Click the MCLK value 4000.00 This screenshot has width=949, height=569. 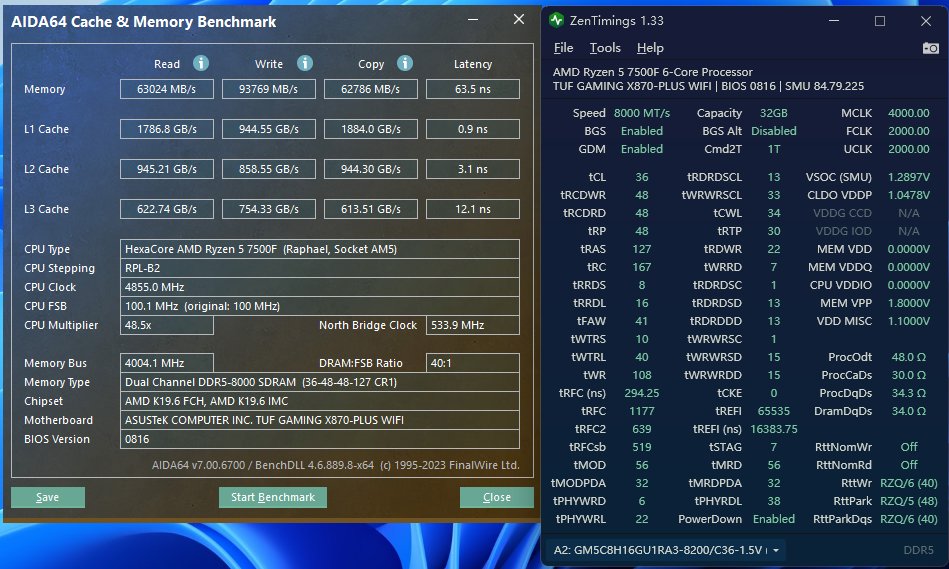click(x=908, y=113)
